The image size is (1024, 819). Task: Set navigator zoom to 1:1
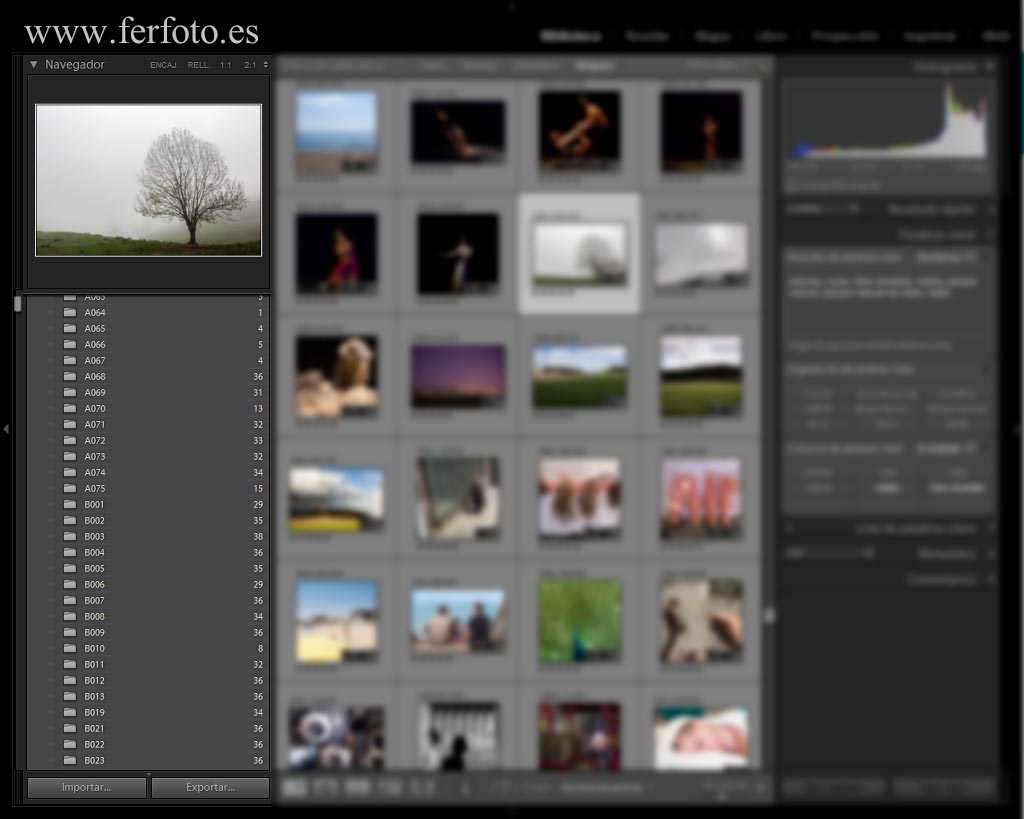[x=225, y=65]
